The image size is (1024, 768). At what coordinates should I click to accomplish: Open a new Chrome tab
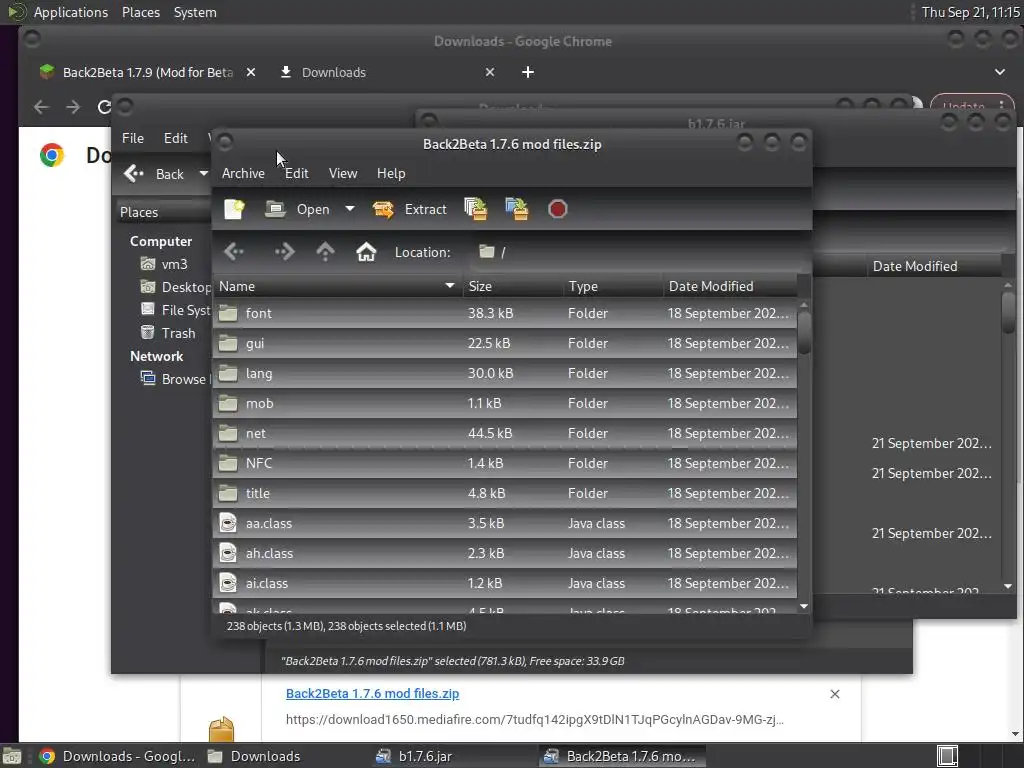(x=528, y=72)
